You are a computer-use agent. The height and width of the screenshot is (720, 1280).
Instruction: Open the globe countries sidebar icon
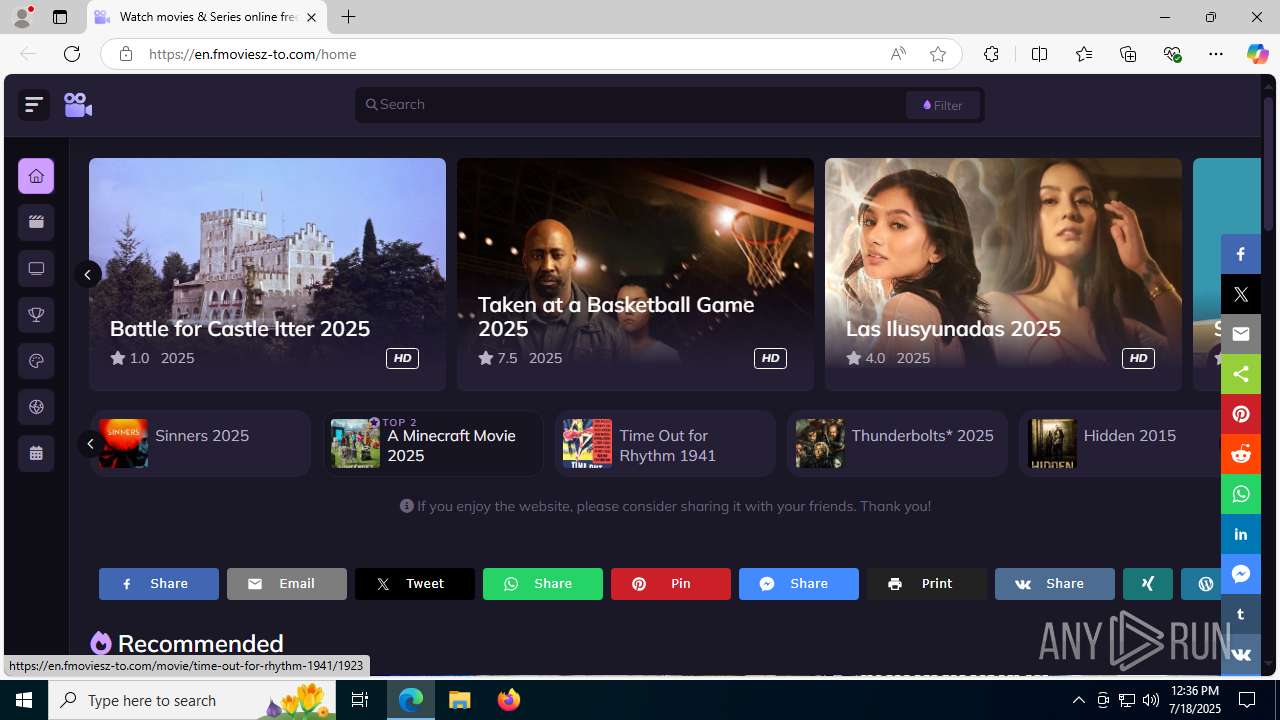[x=36, y=407]
